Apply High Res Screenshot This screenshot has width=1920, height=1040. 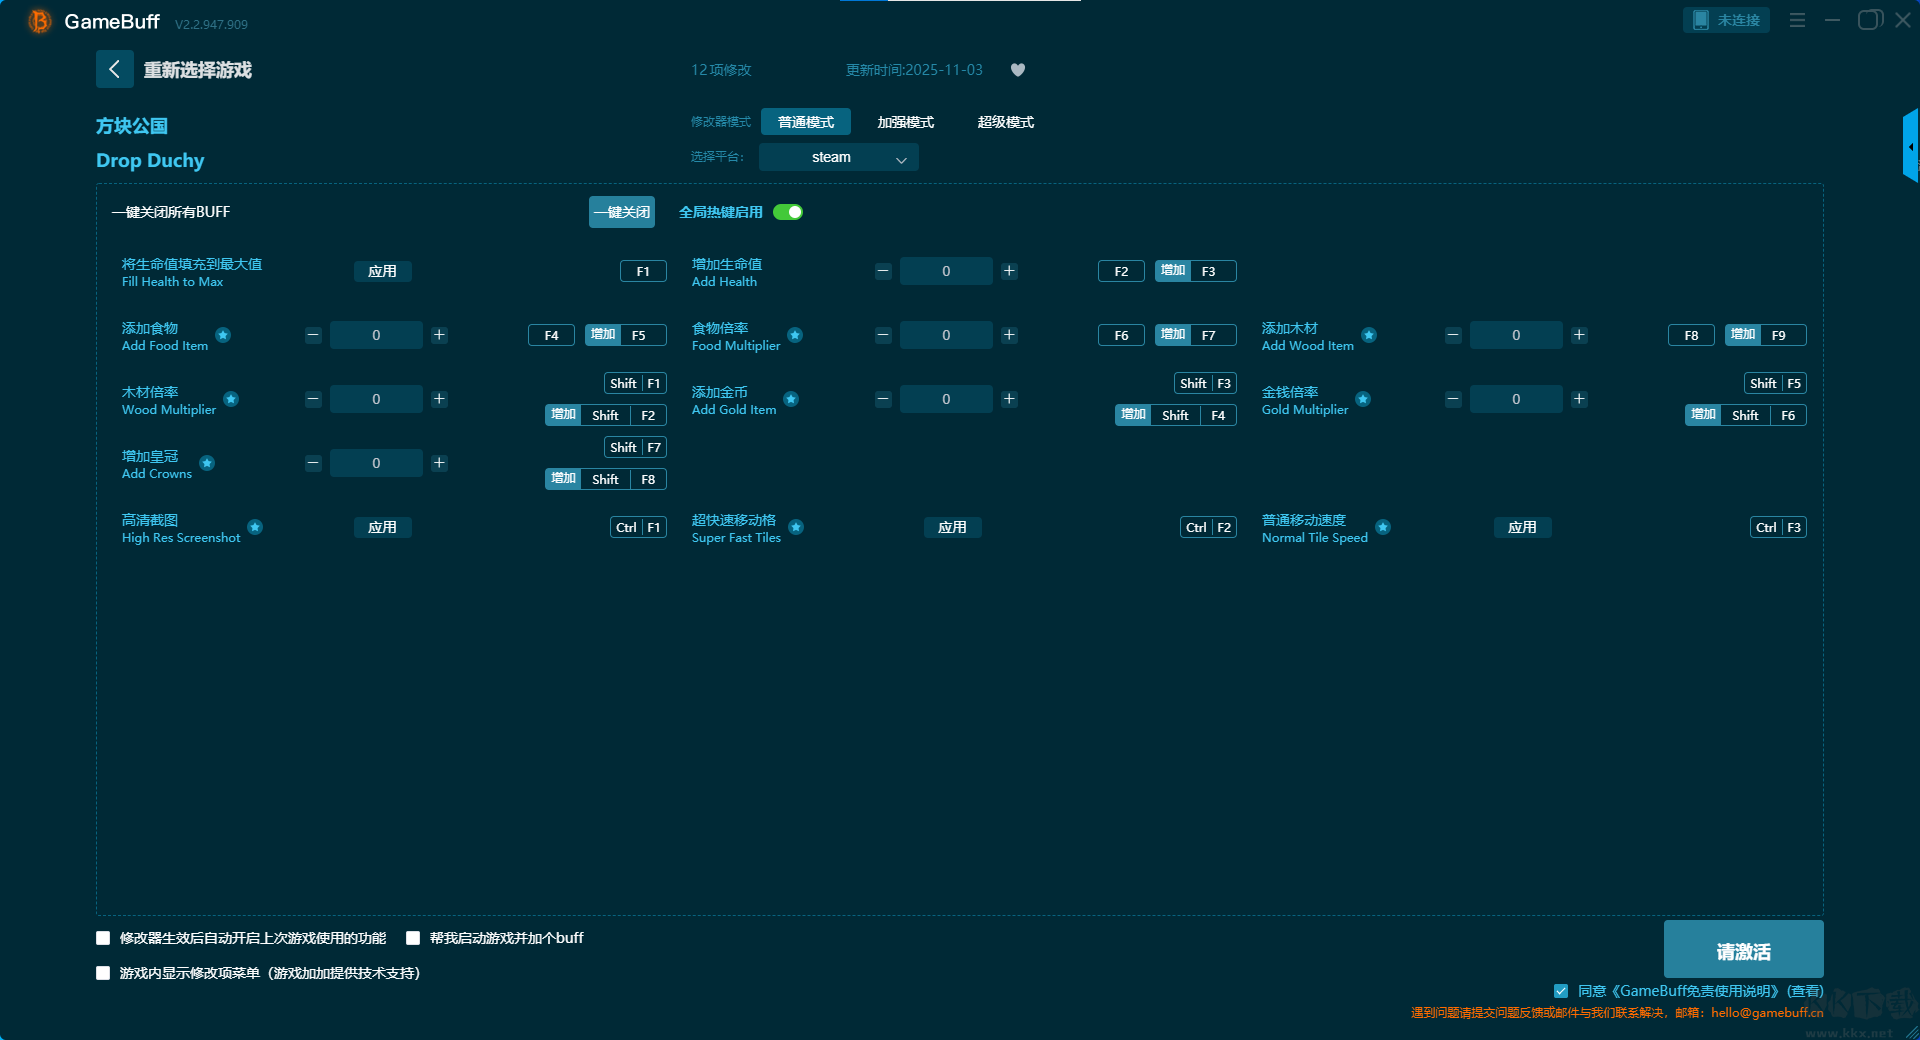click(382, 527)
